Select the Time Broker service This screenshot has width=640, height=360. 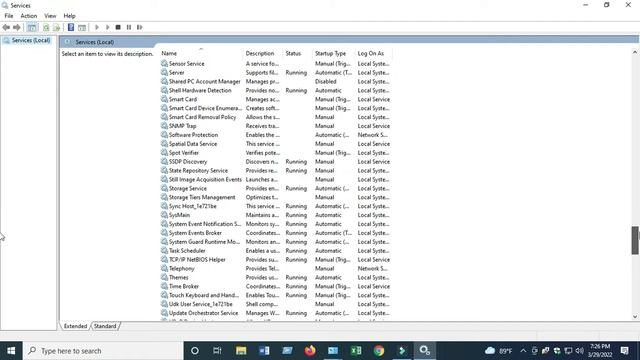pos(276,287)
